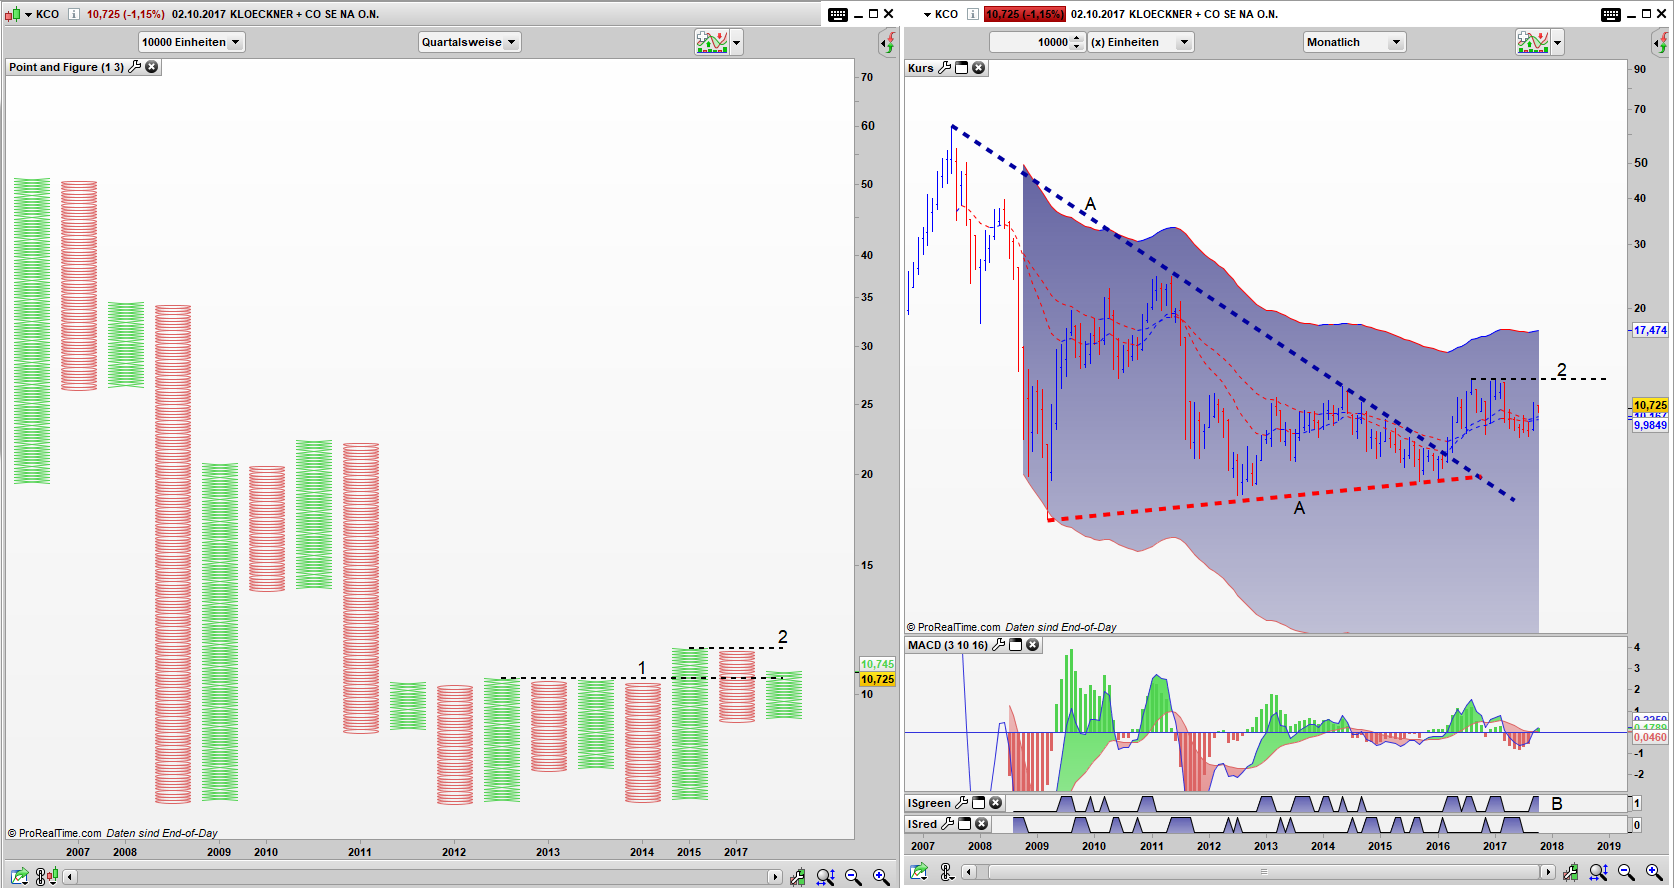Increase the 10000 units stepper value

point(1077,38)
